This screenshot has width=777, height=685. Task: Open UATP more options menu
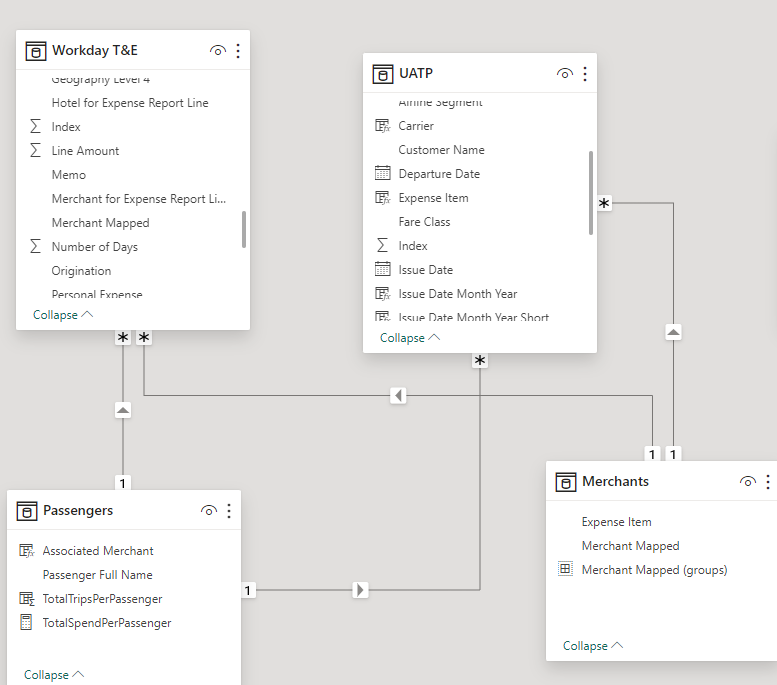click(x=585, y=74)
